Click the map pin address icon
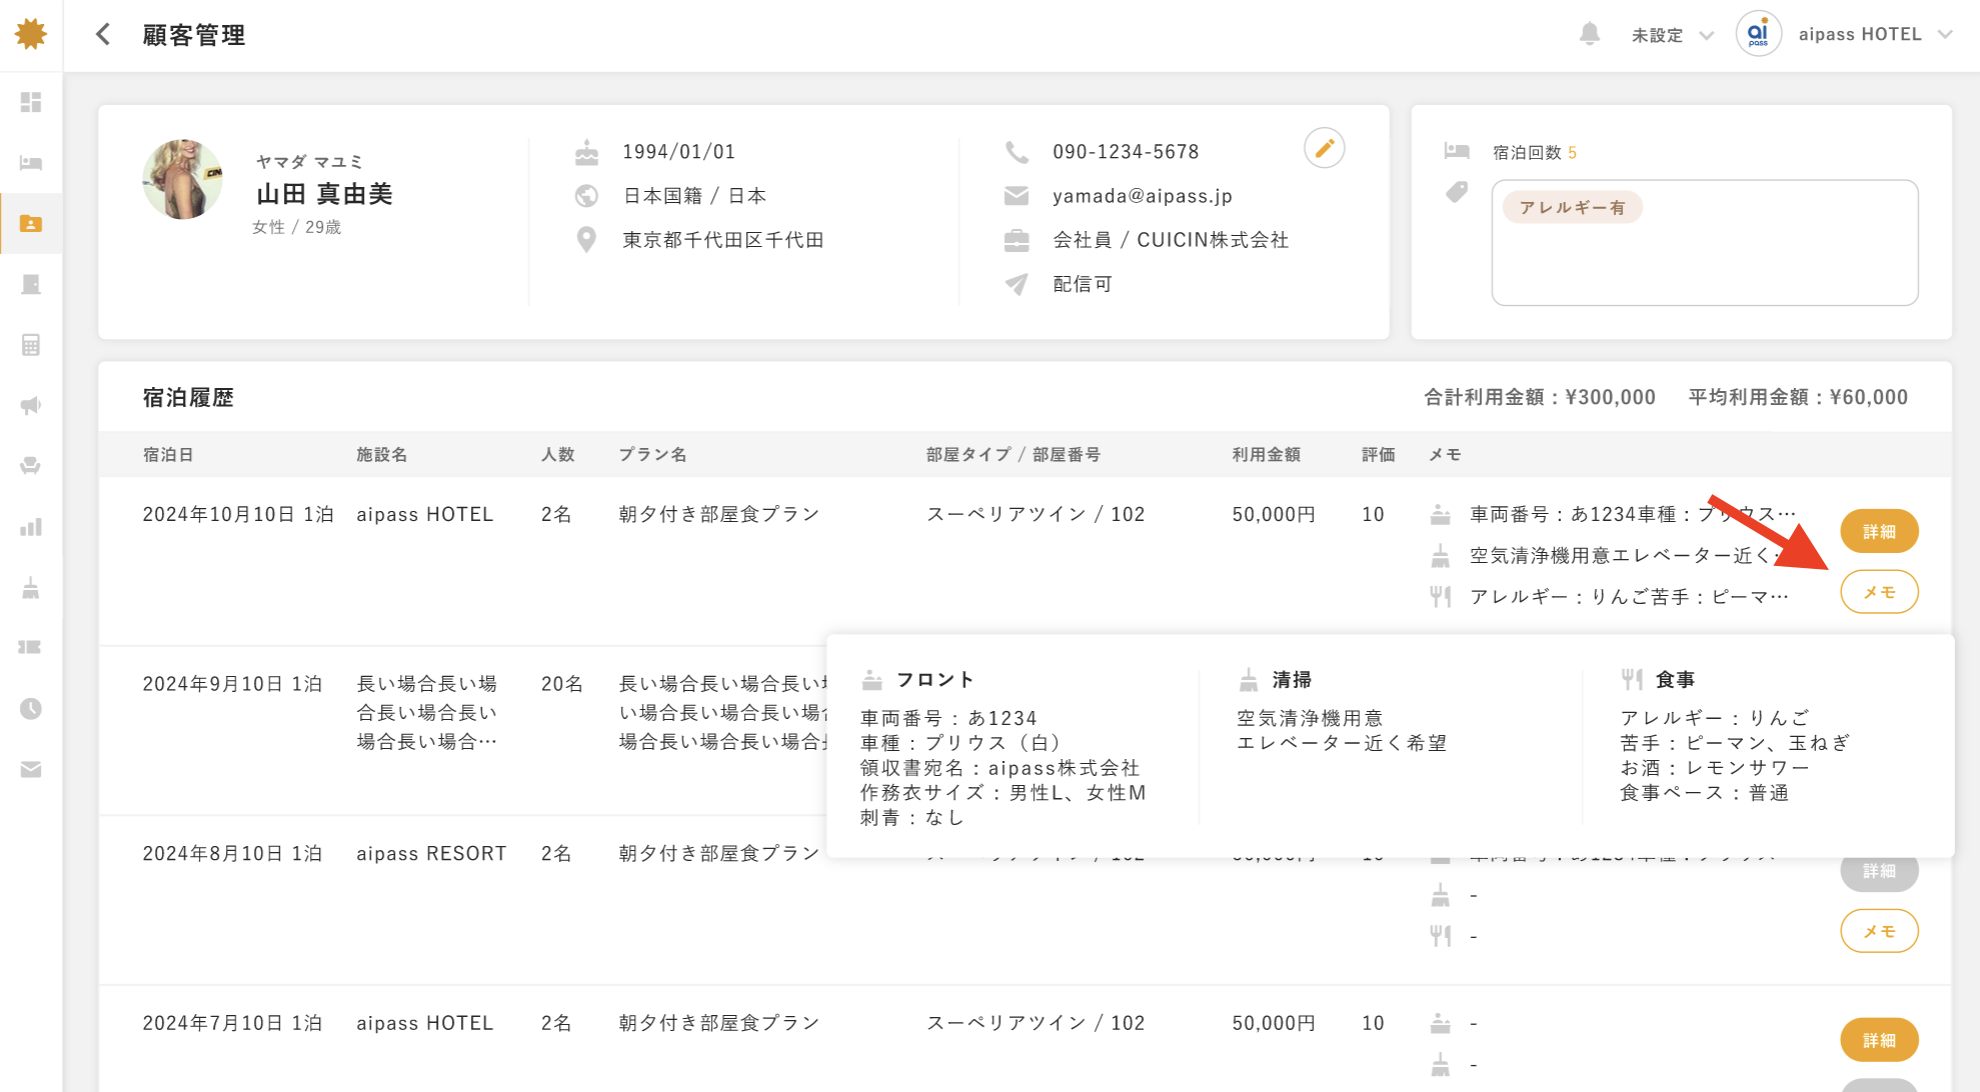Viewport: 1980px width, 1092px height. pos(586,240)
